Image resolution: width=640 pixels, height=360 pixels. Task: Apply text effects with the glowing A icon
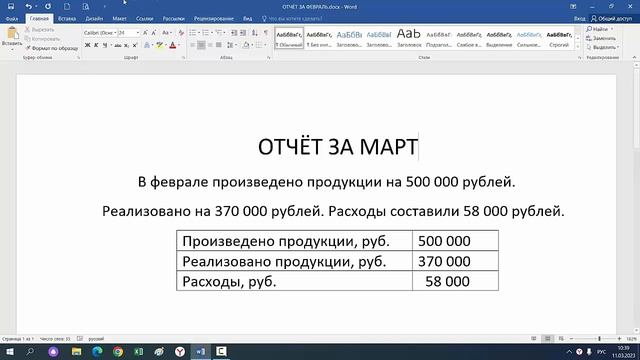coord(147,45)
